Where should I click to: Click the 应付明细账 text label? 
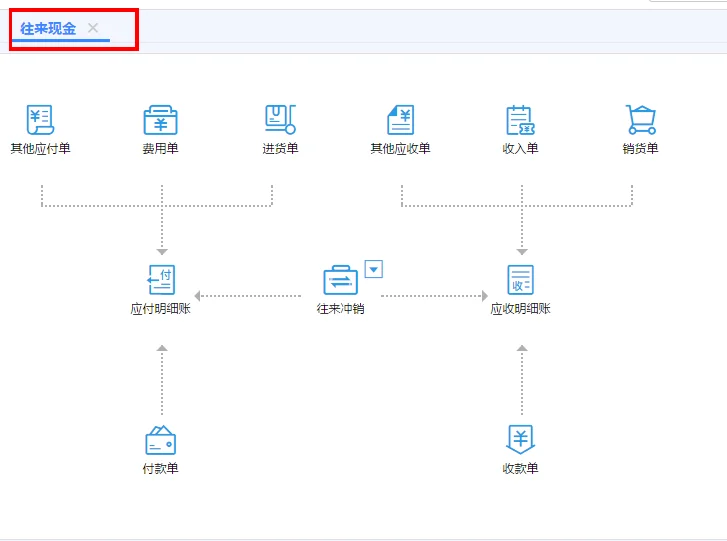point(160,309)
